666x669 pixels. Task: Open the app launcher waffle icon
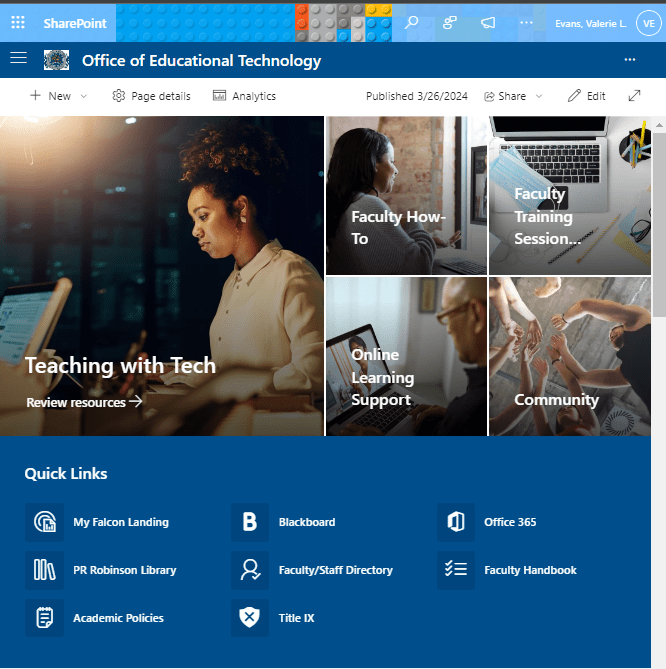pyautogui.click(x=18, y=22)
